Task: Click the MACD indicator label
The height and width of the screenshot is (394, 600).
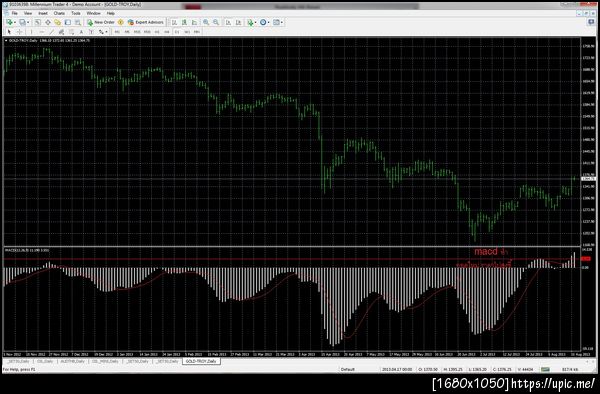Action: click(27, 250)
